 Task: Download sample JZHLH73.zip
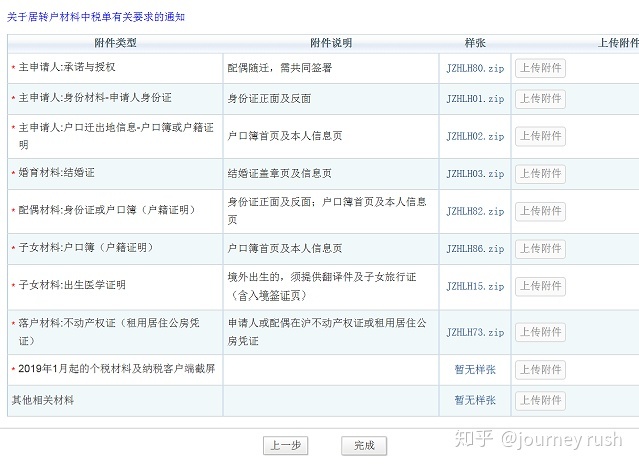[475, 332]
